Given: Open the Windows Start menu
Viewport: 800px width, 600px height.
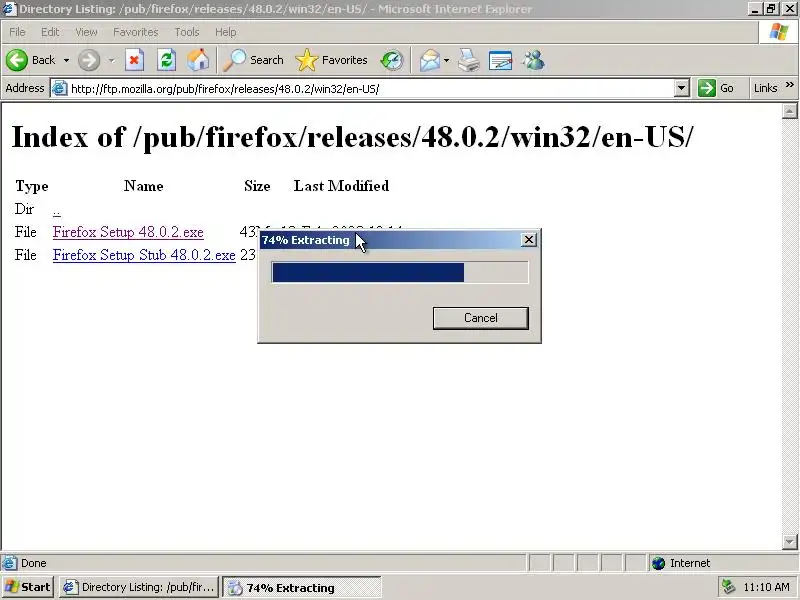Looking at the screenshot, I should [28, 587].
